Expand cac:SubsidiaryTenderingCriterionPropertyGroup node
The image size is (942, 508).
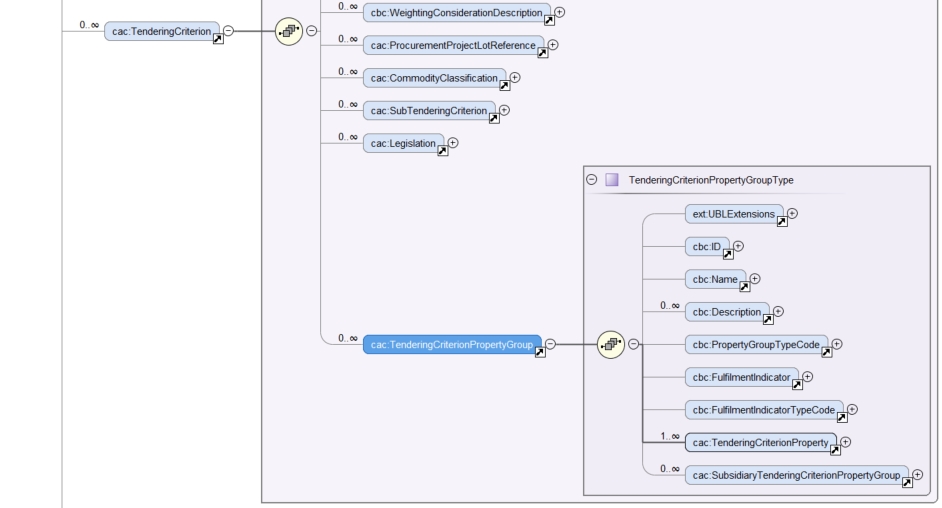click(x=918, y=475)
